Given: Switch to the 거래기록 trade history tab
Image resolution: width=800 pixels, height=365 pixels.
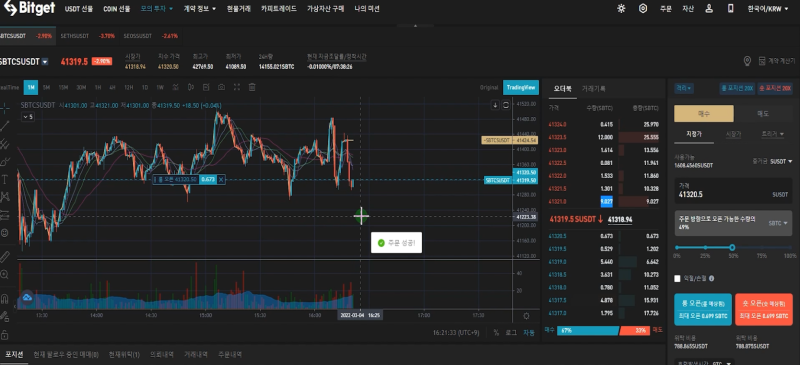Looking at the screenshot, I should 594,89.
